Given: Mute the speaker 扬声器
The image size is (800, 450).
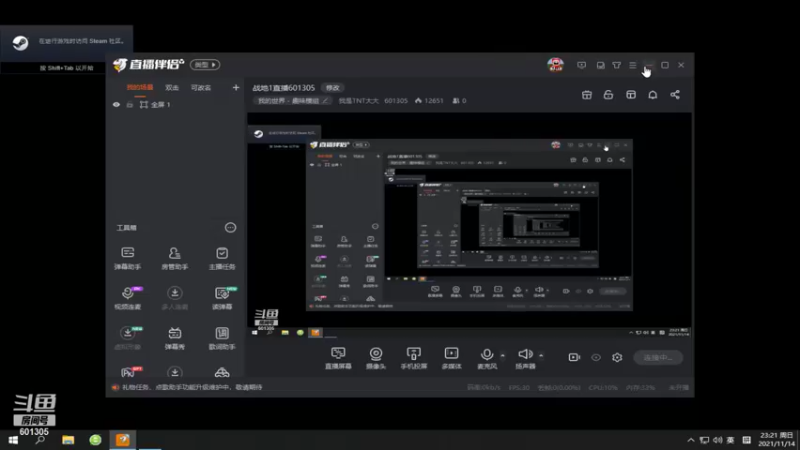Looking at the screenshot, I should tap(525, 358).
